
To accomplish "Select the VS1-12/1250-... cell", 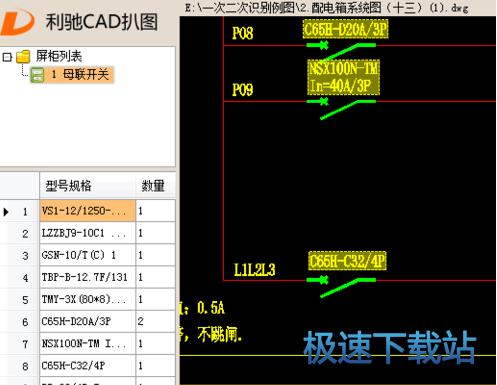I will (87, 211).
